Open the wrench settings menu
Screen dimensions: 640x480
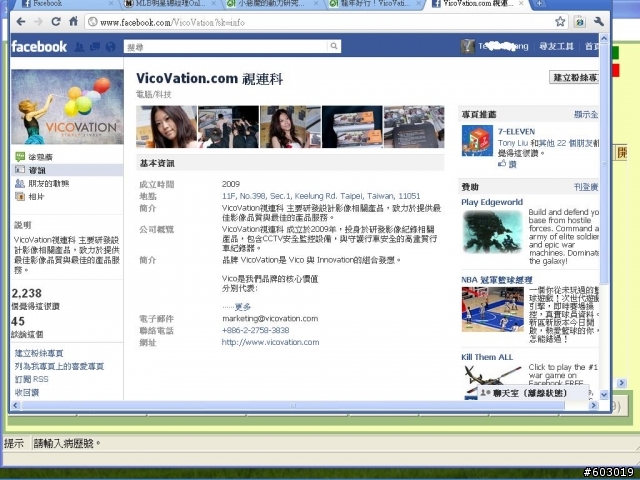(599, 22)
